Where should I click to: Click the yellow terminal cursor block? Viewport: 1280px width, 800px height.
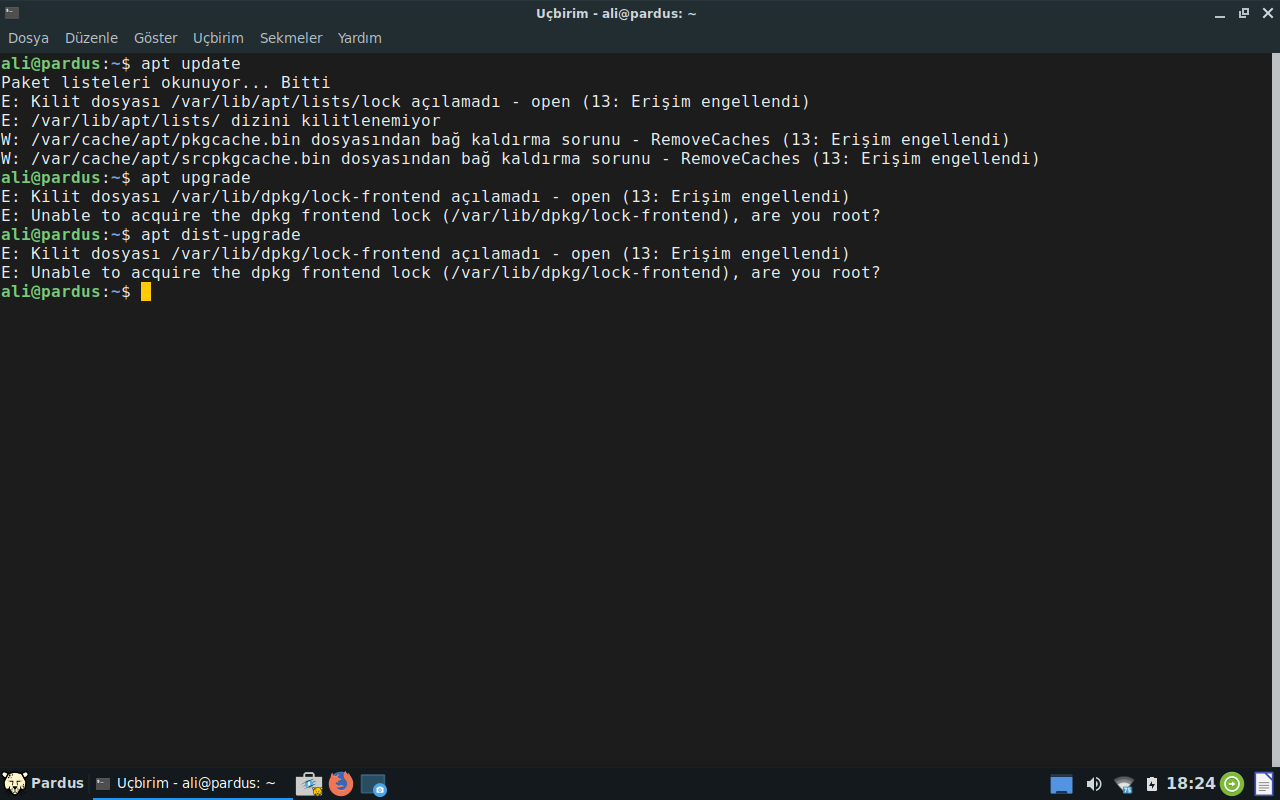(x=146, y=292)
